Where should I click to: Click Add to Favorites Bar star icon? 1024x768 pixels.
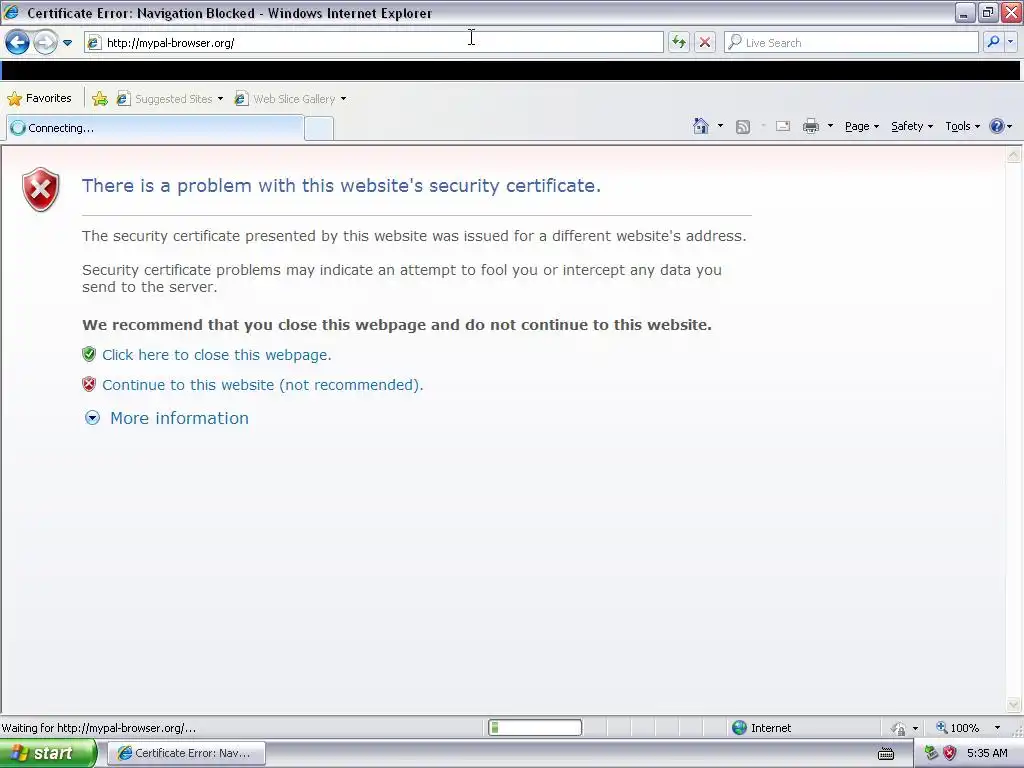coord(100,99)
